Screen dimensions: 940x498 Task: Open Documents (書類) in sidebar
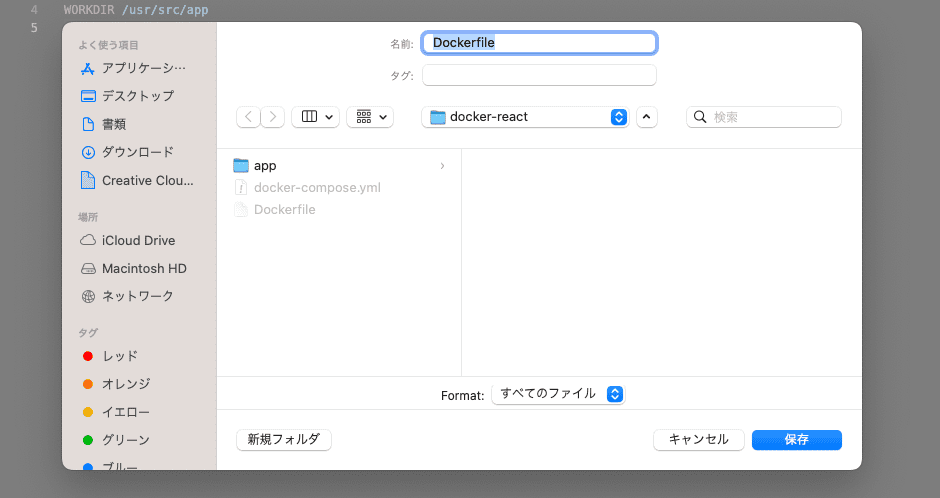tap(114, 124)
